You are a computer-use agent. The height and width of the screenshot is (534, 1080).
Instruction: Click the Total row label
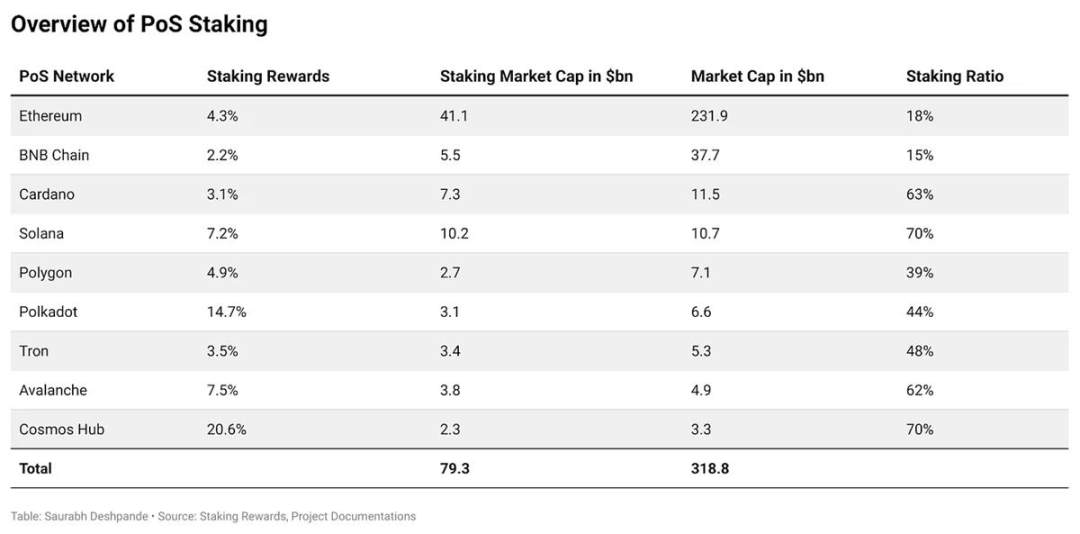pyautogui.click(x=35, y=468)
